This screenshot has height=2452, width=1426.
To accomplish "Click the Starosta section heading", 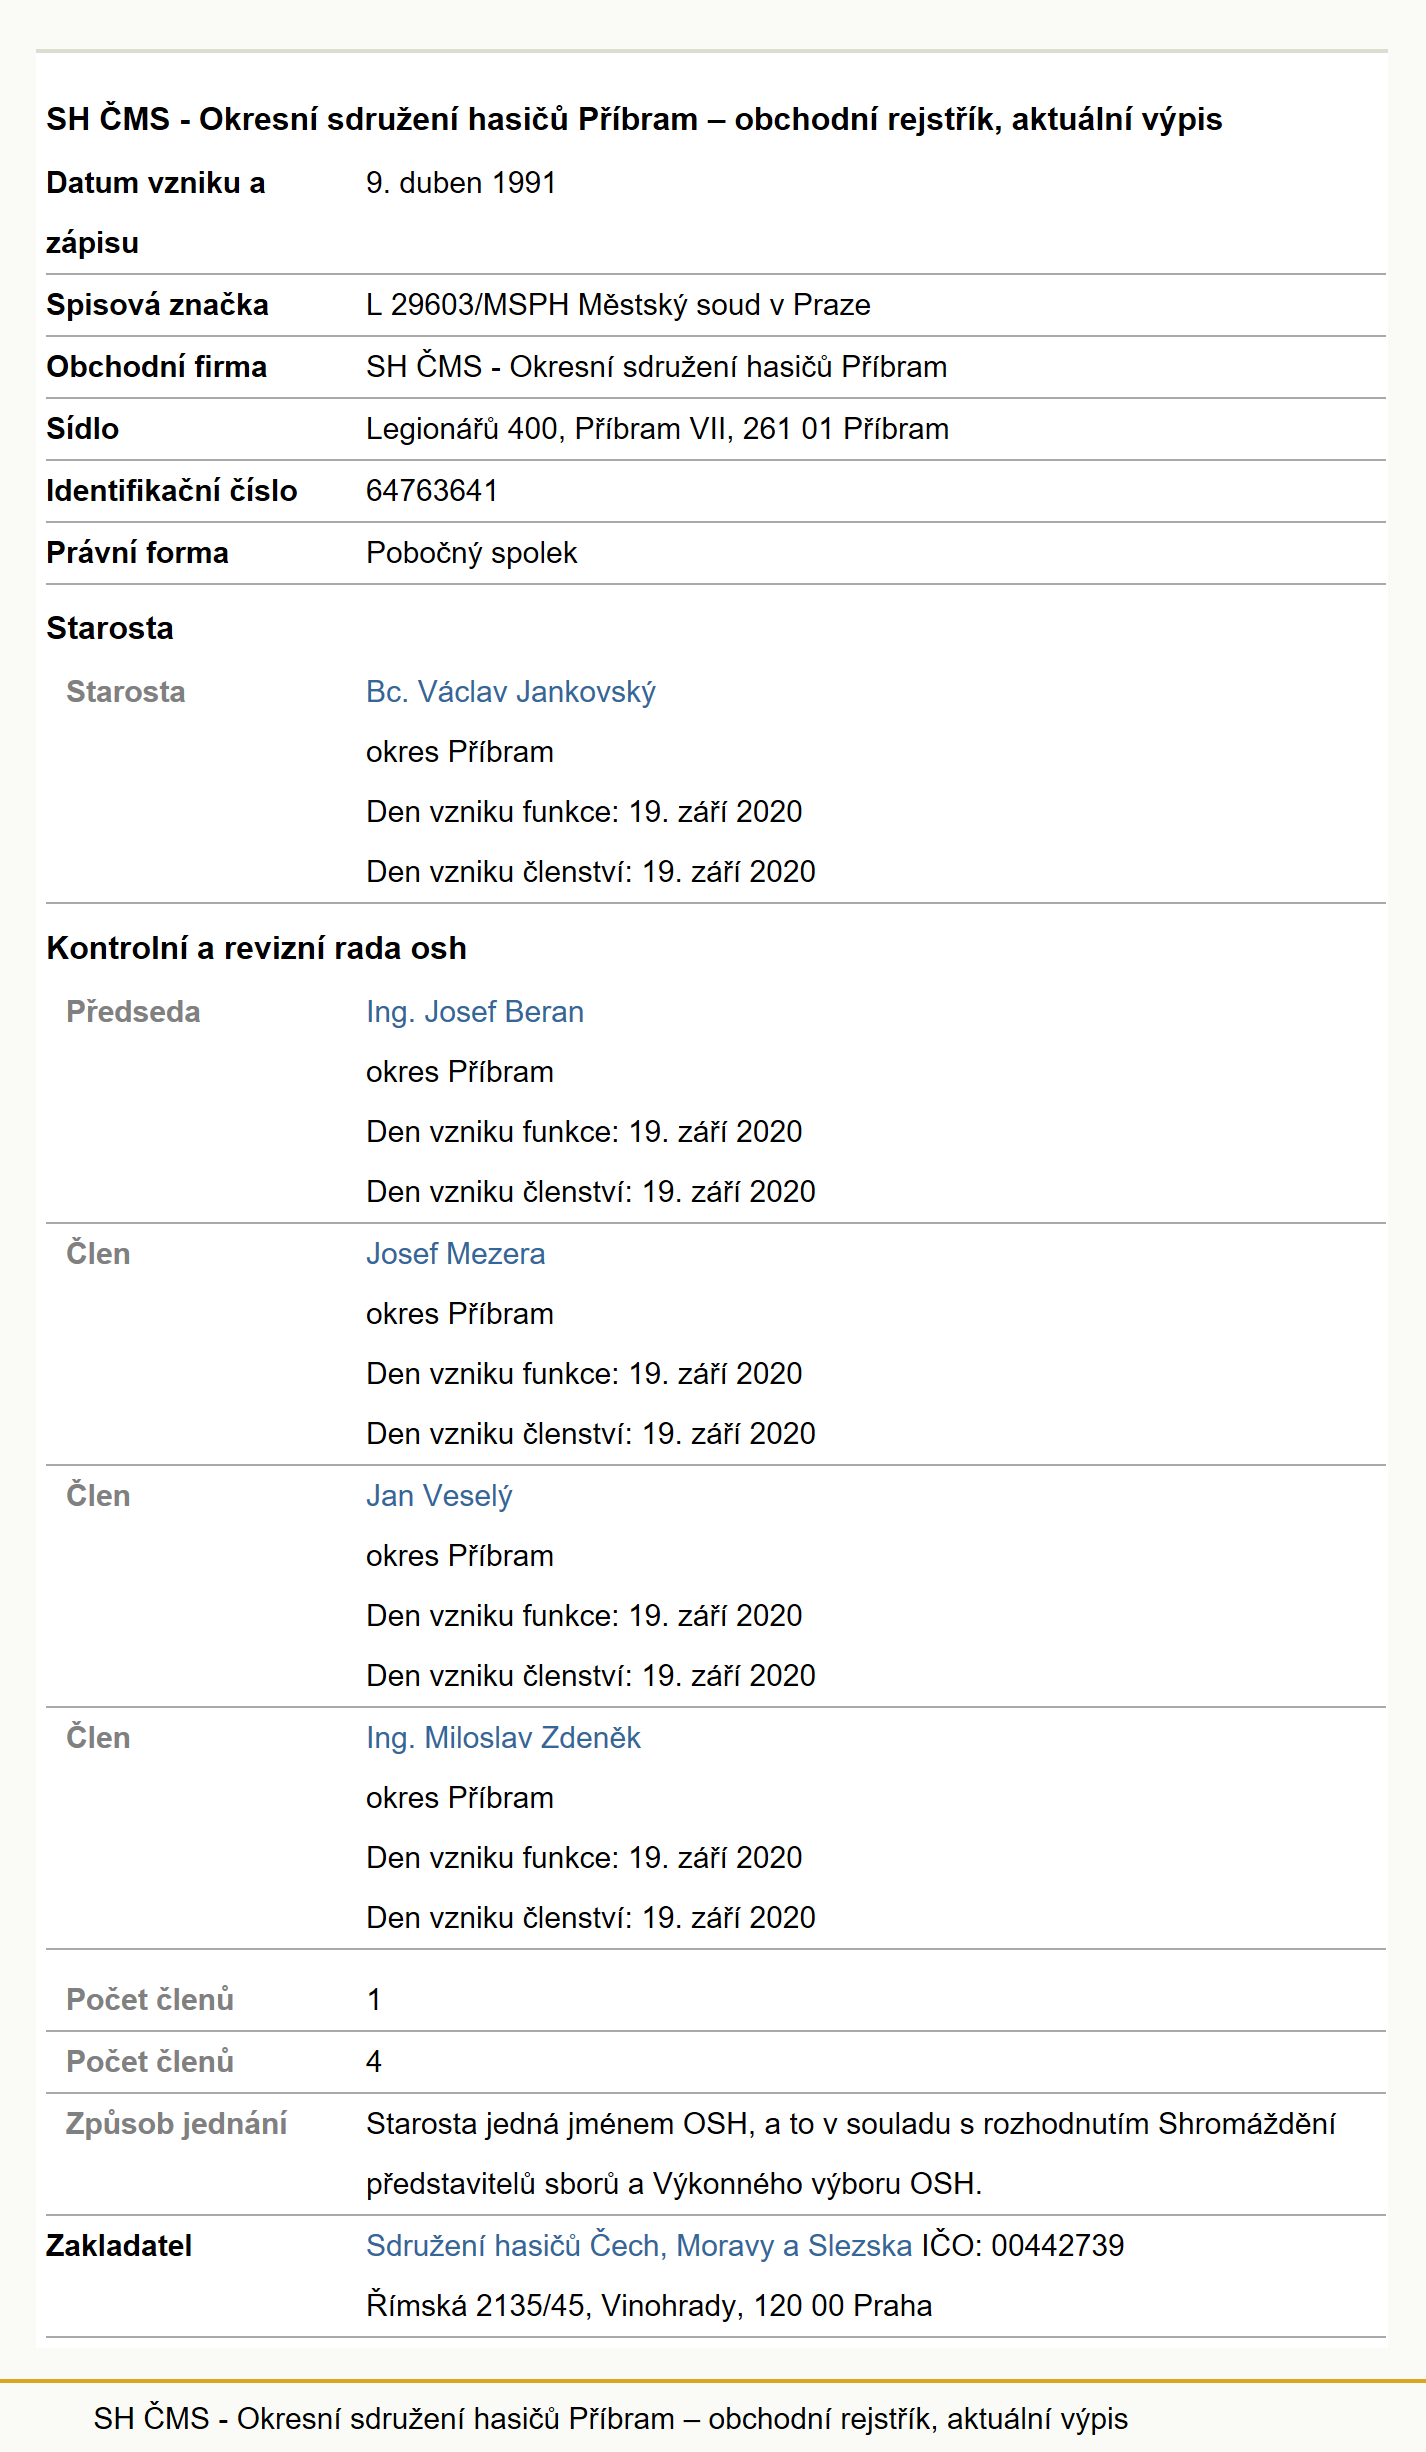I will [110, 628].
